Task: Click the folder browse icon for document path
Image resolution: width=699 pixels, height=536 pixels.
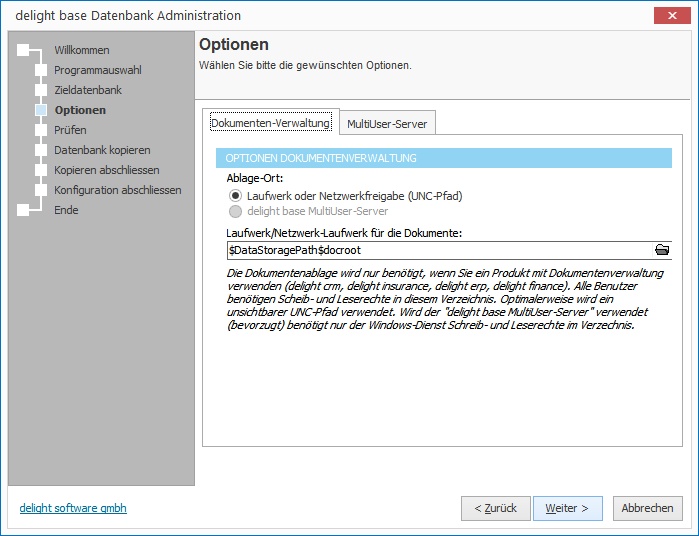Action: click(661, 249)
